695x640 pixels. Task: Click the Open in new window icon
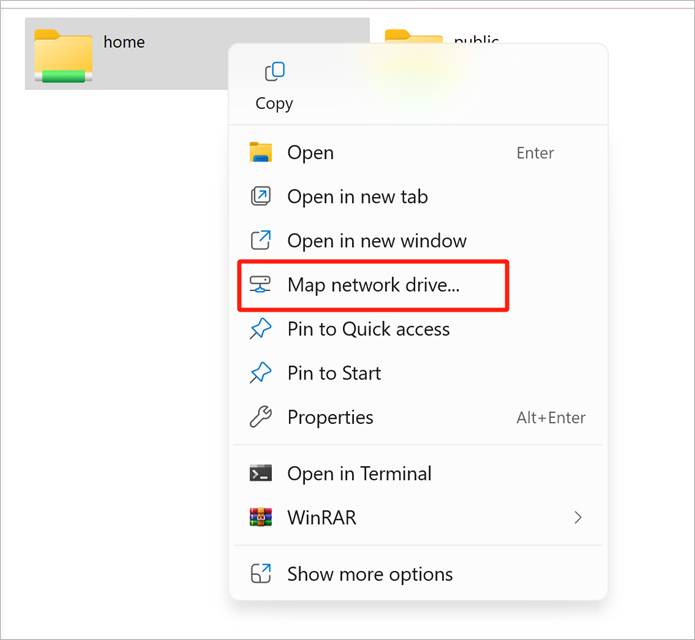click(x=260, y=241)
